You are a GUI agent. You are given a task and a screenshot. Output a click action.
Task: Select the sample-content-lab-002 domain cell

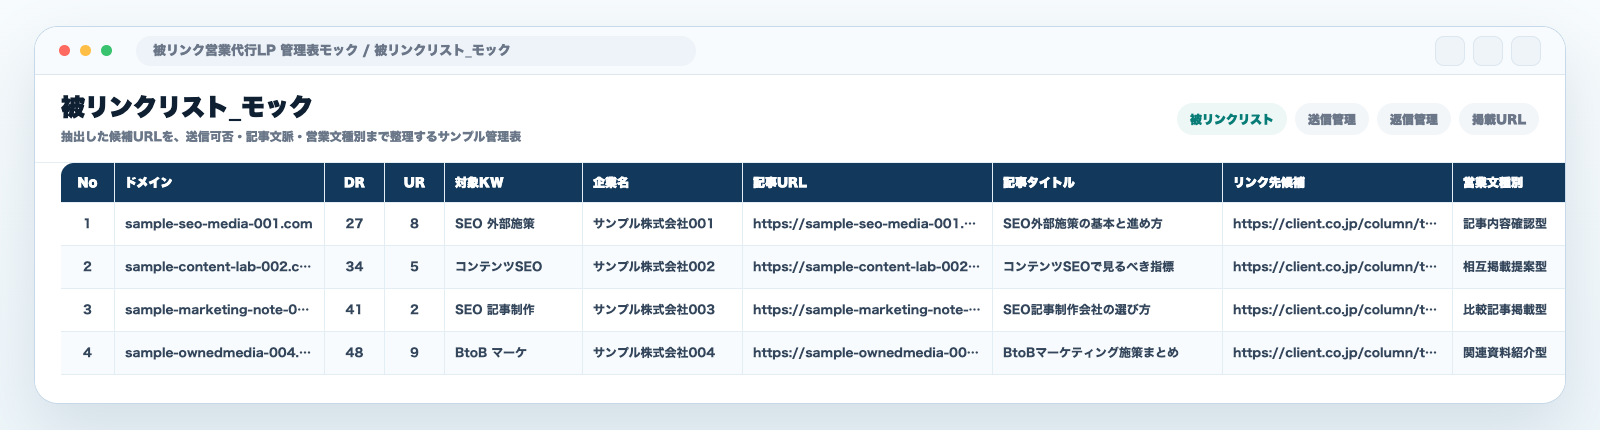(x=218, y=267)
